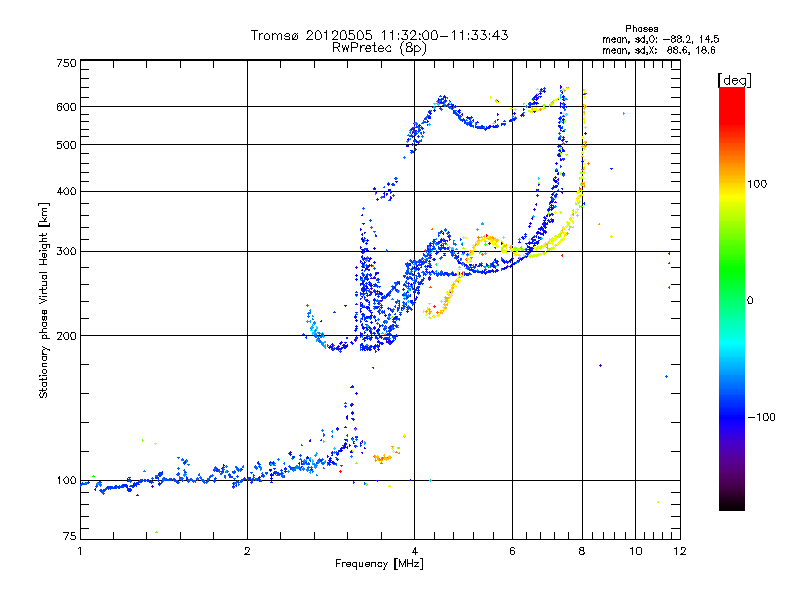Click the 'Stationary phase Virtual Height [km]' axis label

[44, 300]
